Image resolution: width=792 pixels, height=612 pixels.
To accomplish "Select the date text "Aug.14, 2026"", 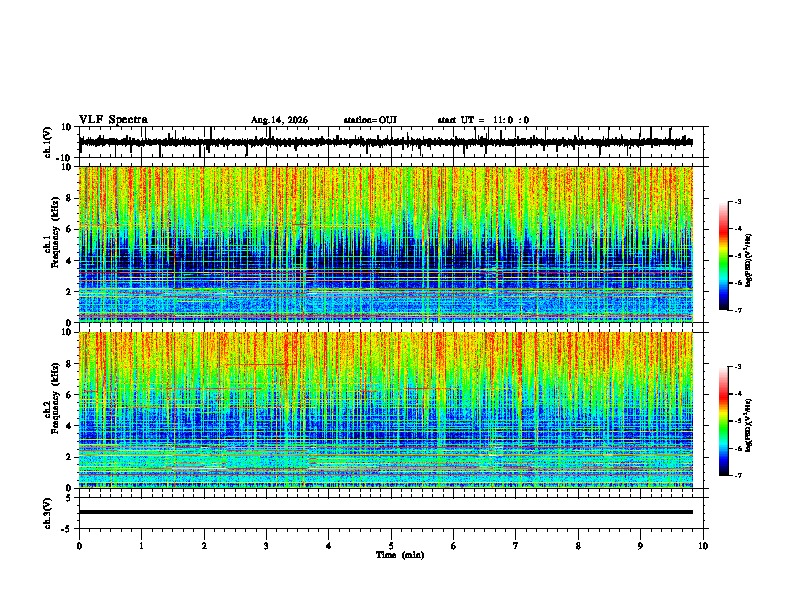I will point(279,120).
